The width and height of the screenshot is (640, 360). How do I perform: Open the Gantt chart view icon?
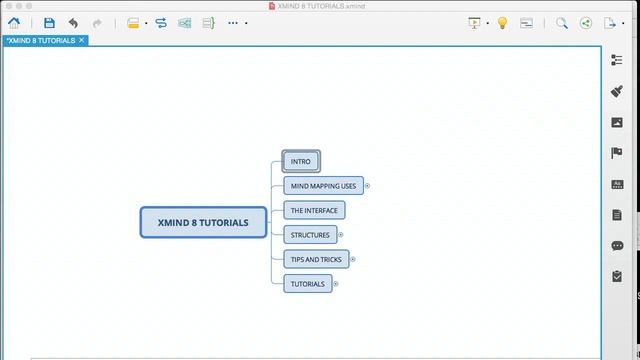coord(527,23)
